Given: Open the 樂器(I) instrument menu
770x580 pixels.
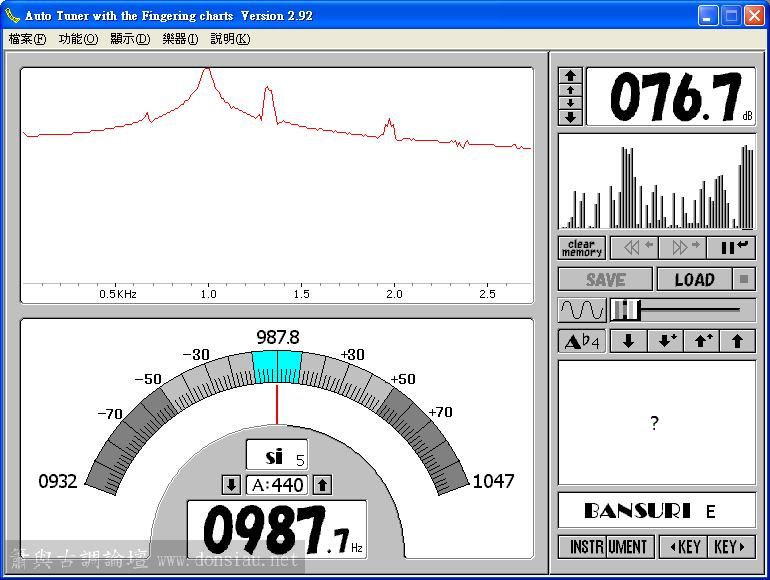Looking at the screenshot, I should pyautogui.click(x=180, y=39).
